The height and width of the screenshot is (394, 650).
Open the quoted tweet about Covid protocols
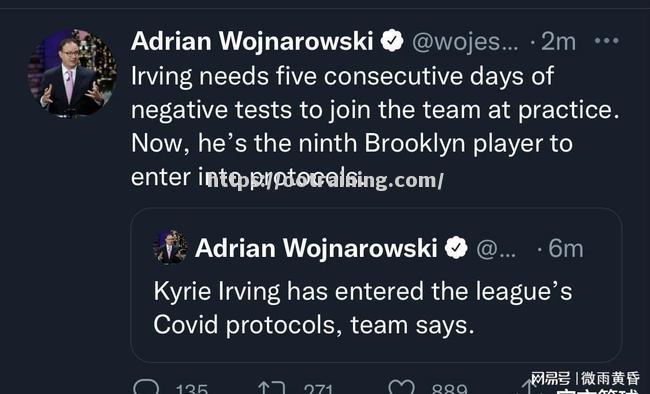[x=376, y=285]
